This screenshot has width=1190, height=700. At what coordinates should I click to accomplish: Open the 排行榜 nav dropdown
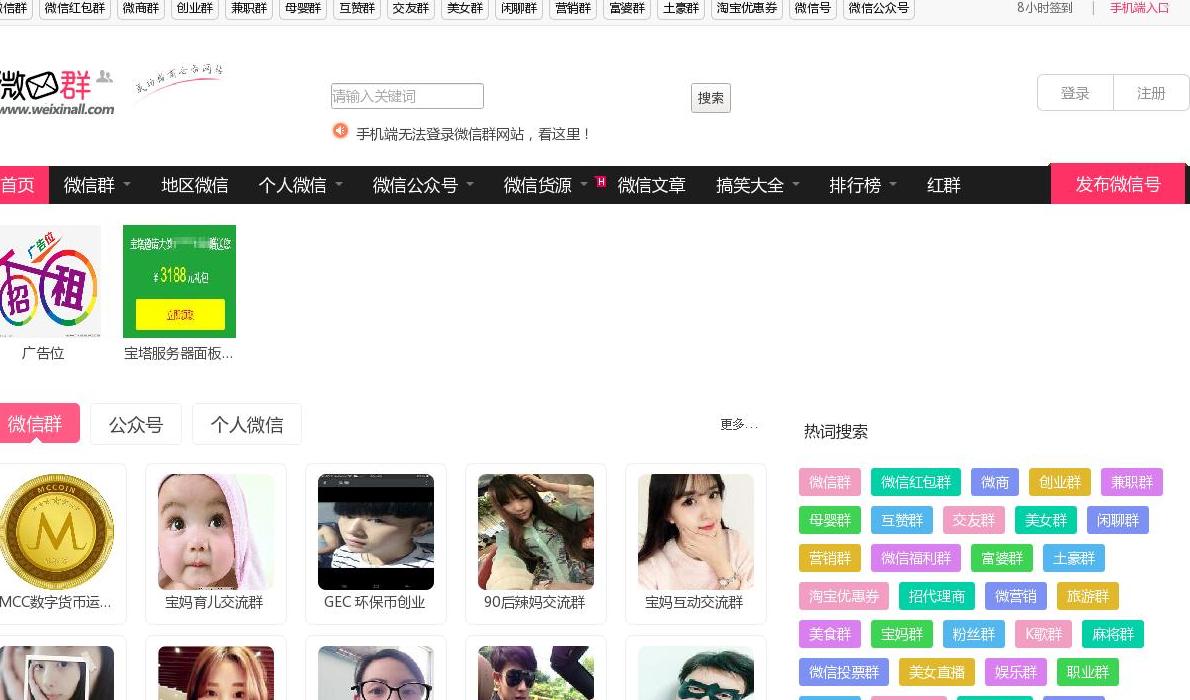tap(863, 184)
